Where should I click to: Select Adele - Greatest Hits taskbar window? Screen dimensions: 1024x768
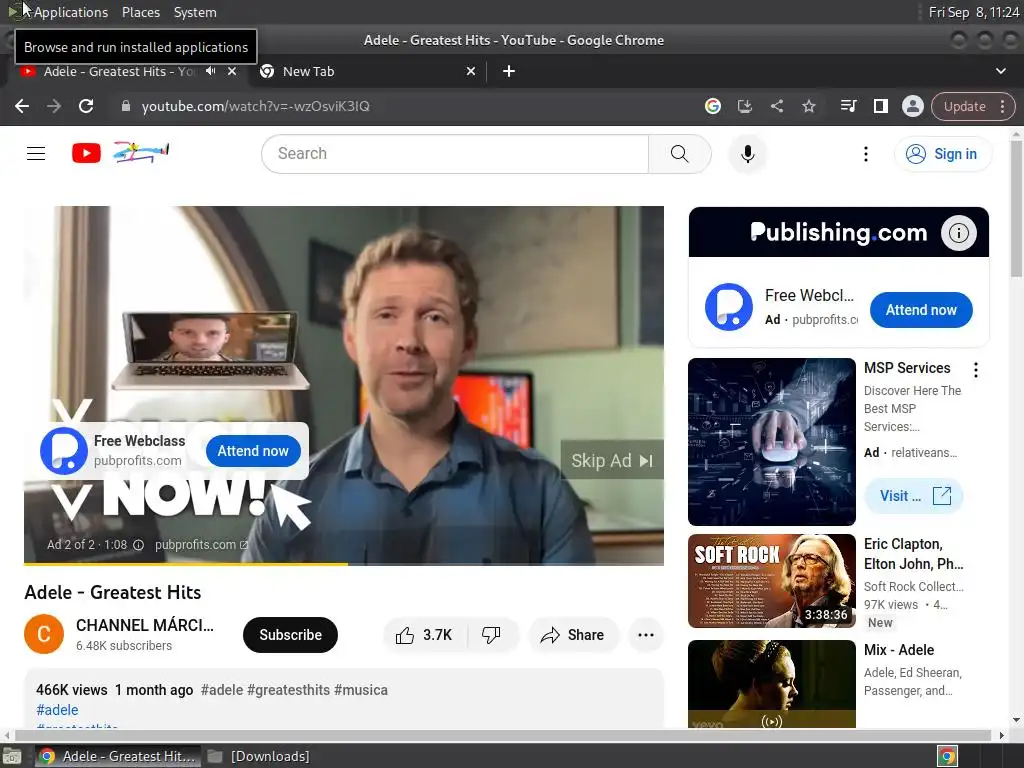tap(117, 756)
